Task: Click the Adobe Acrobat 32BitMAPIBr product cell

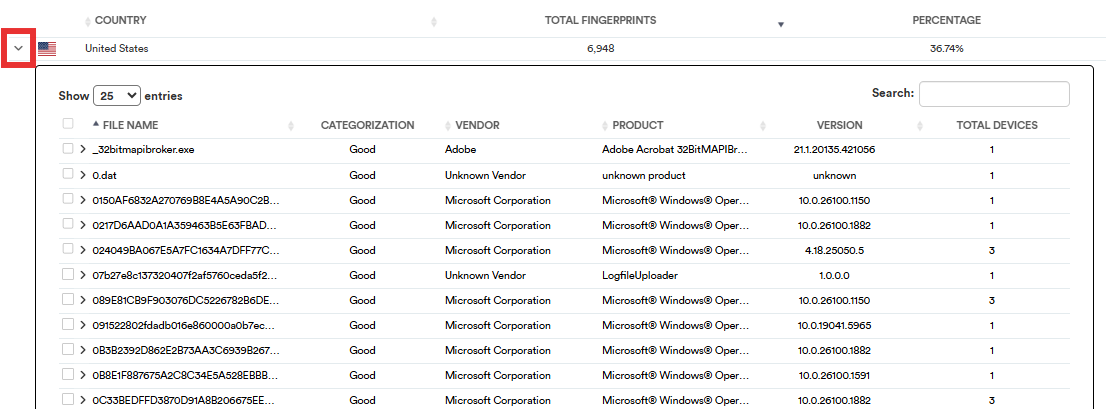Action: tap(676, 150)
